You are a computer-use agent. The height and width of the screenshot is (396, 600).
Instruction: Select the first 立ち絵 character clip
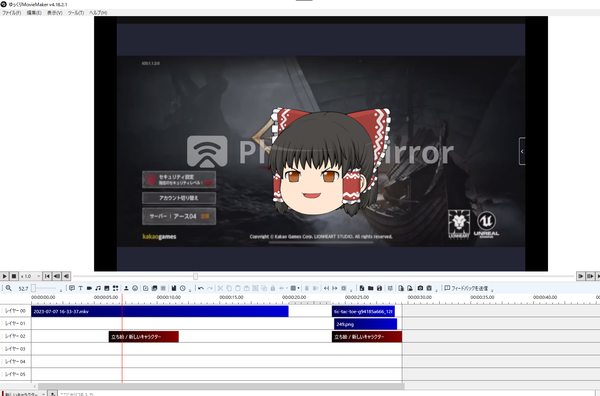click(143, 337)
